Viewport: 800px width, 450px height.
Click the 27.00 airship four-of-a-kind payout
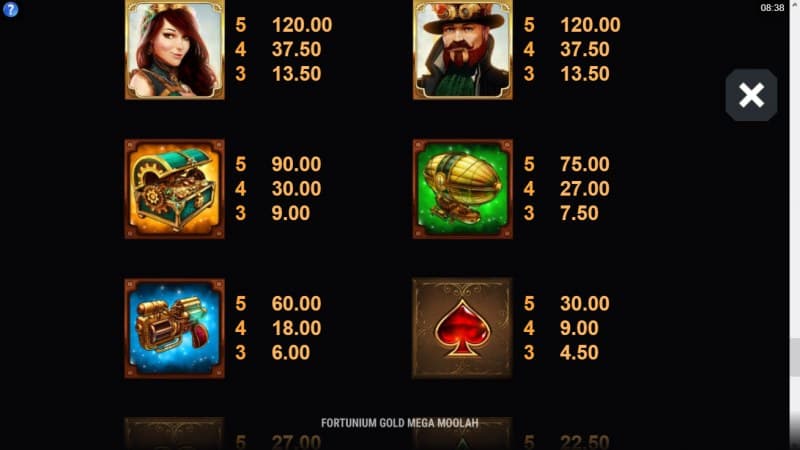click(x=585, y=189)
